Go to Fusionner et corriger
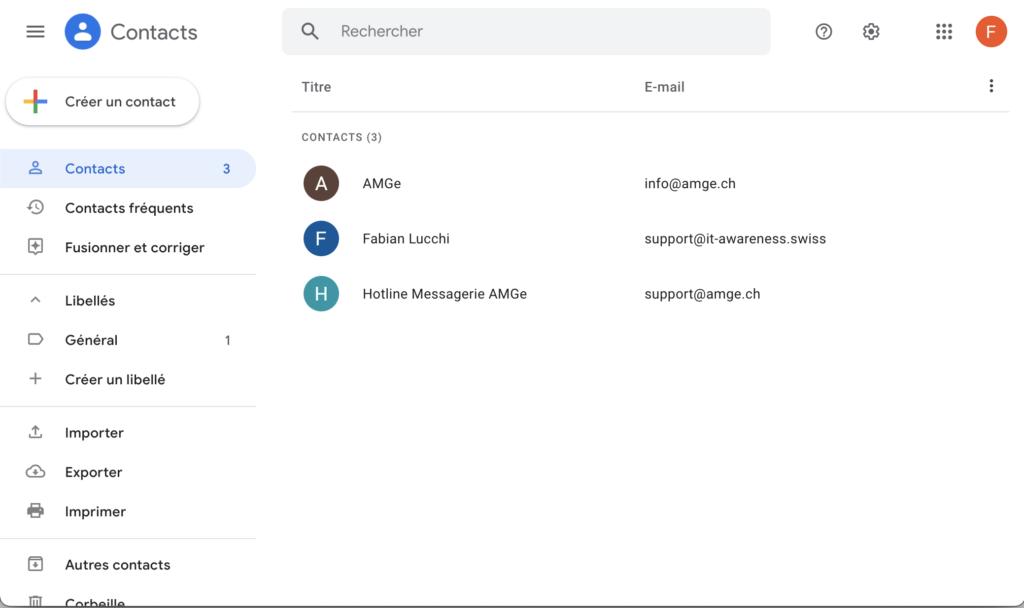Viewport: 1024px width, 608px height. pos(134,248)
